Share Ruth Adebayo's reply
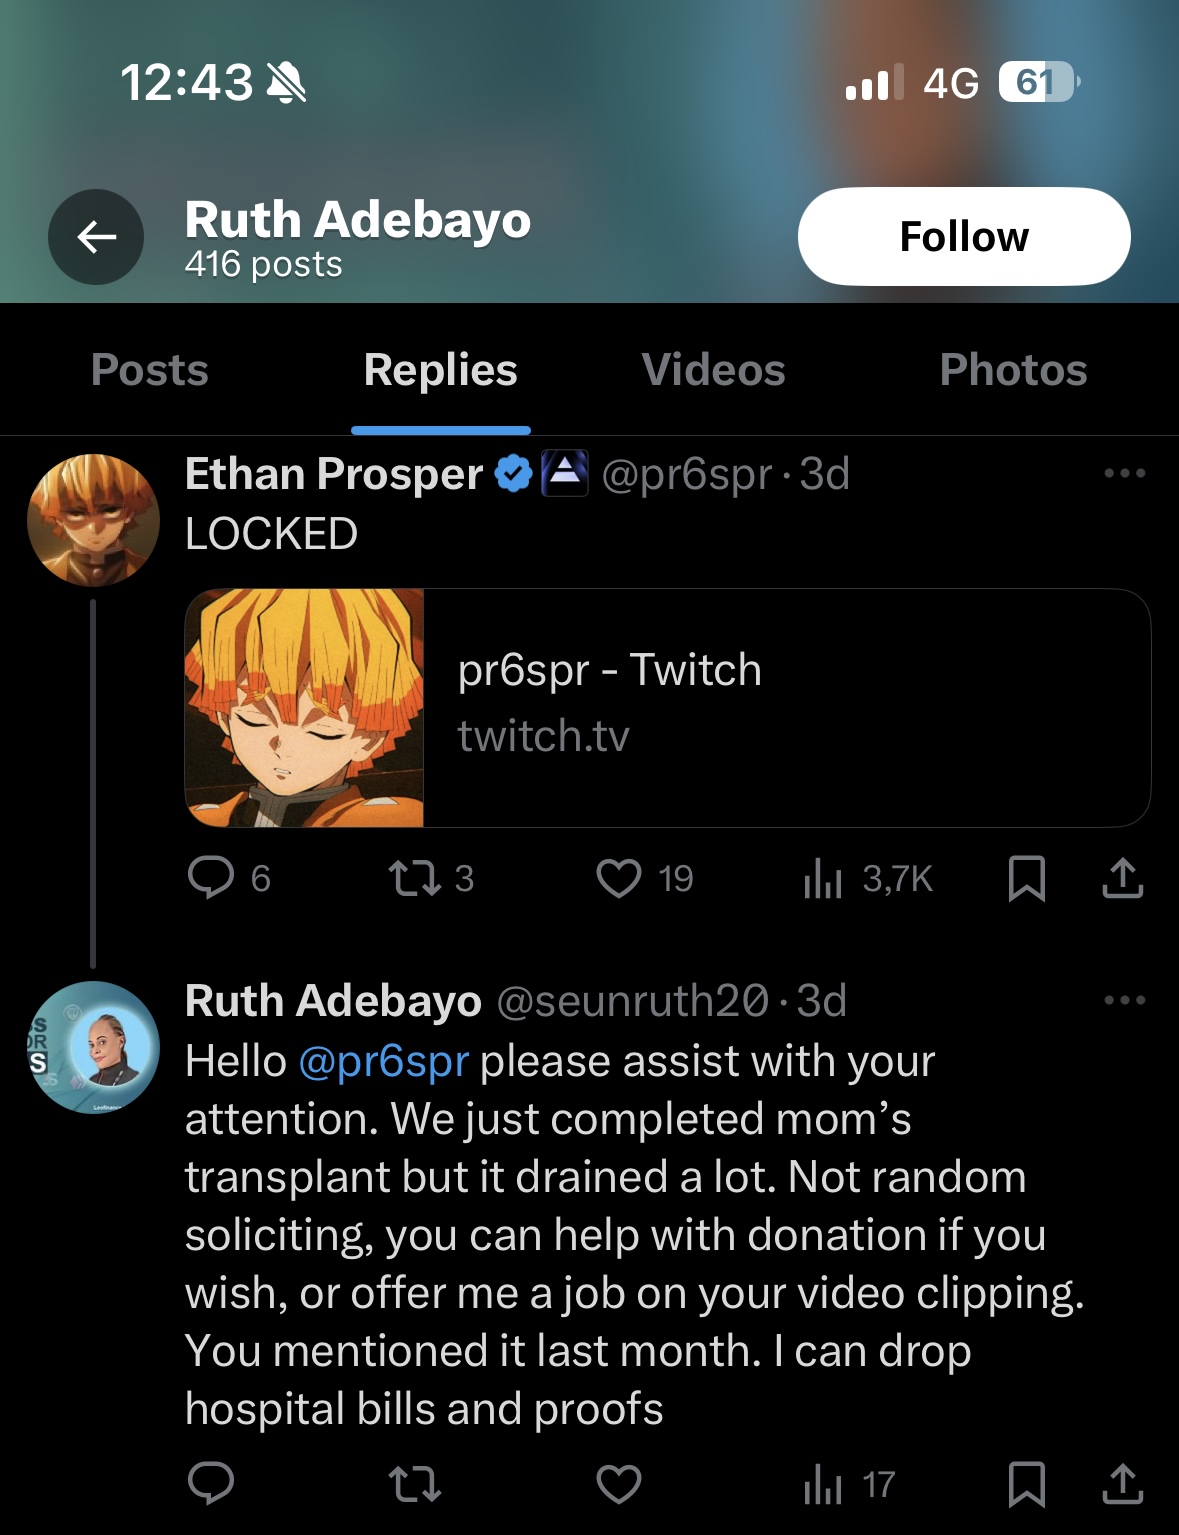The width and height of the screenshot is (1179, 1535). [1122, 1484]
